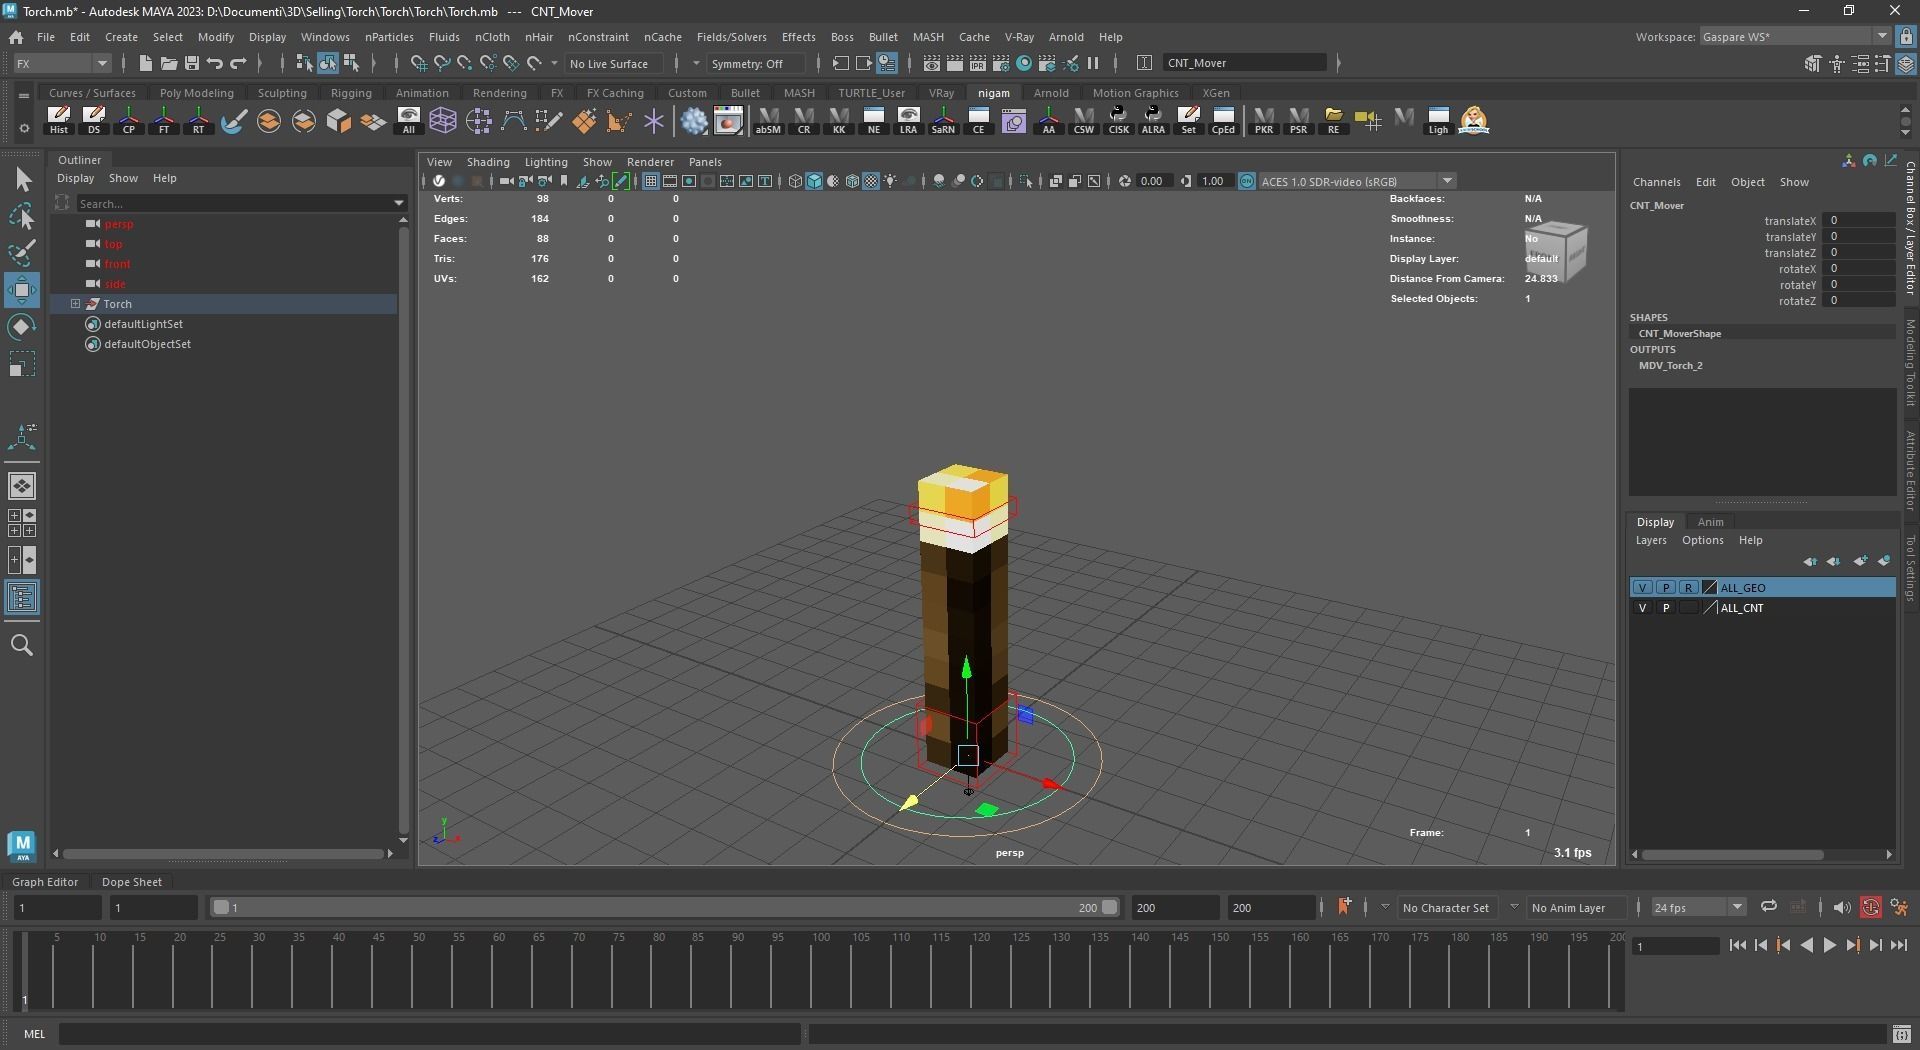Open the Graph Editor tab
The image size is (1920, 1050).
coord(45,882)
